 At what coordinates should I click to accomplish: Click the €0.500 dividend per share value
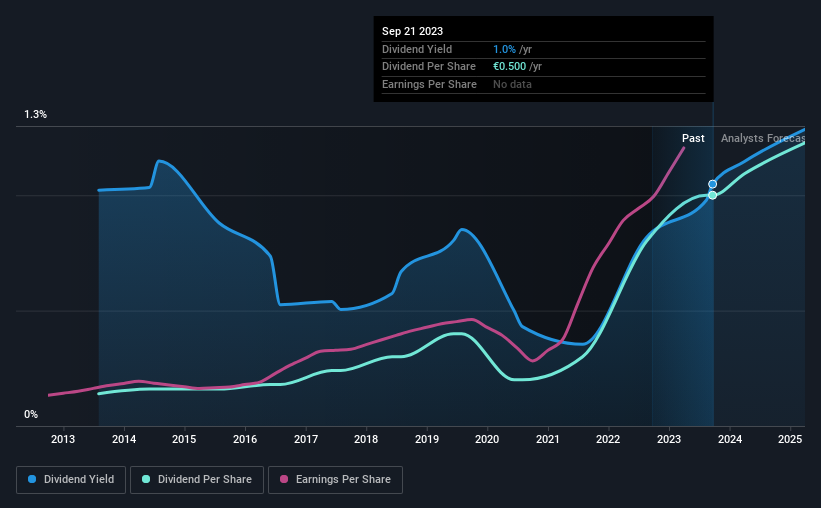pyautogui.click(x=509, y=67)
